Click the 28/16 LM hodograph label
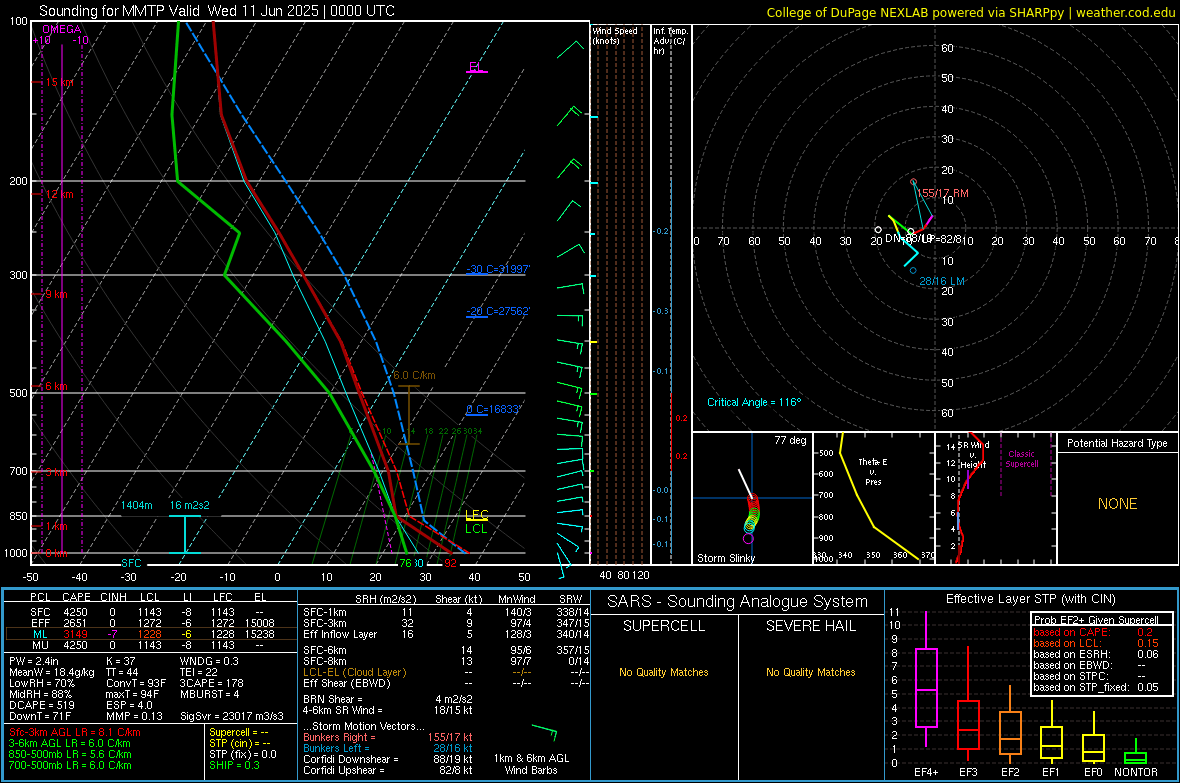Screen dimensions: 1180x783 [942, 281]
